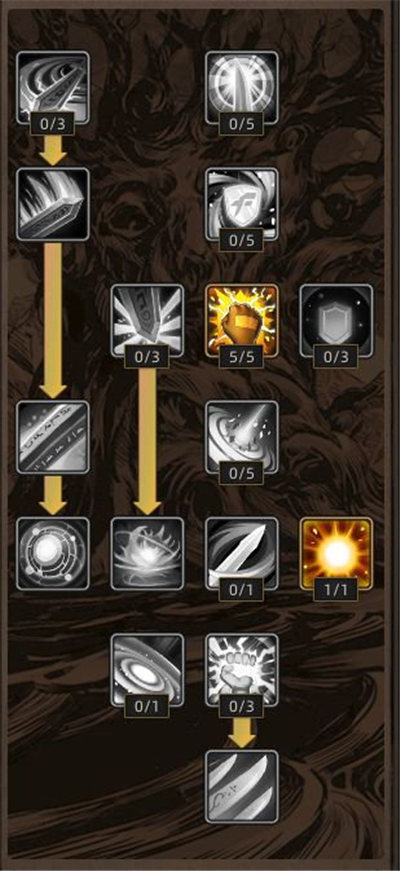Choose the swirling galaxy 0/1 talent
400x871 pixels.
pyautogui.click(x=147, y=670)
